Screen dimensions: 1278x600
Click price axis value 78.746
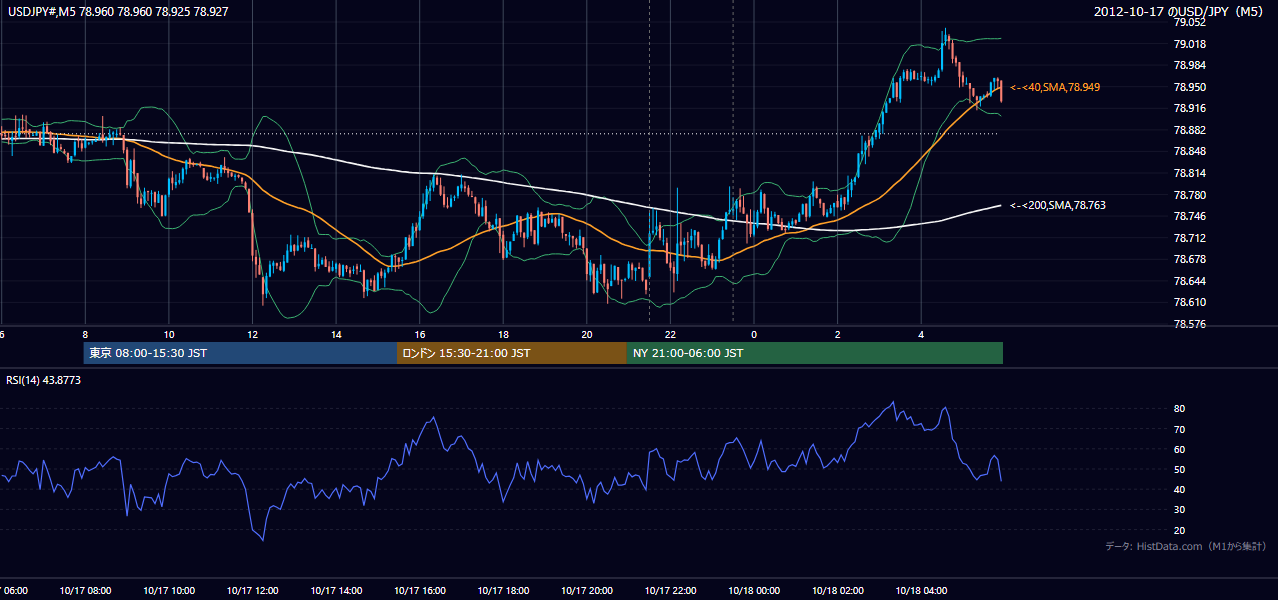[x=1189, y=216]
